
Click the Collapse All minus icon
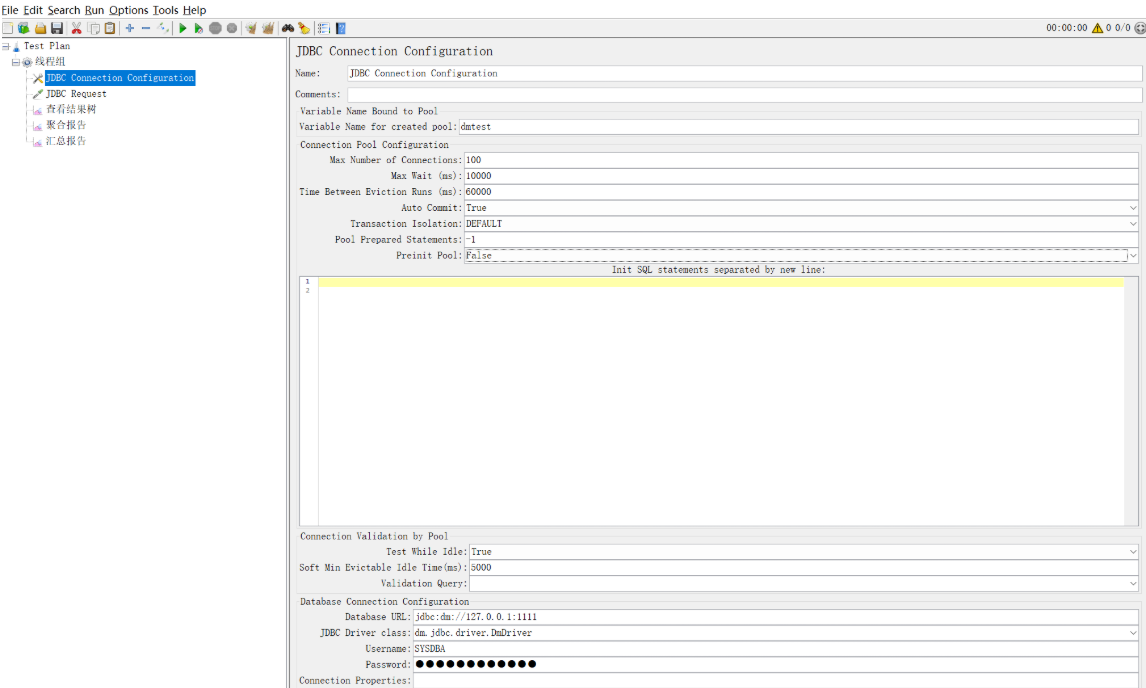coord(145,28)
